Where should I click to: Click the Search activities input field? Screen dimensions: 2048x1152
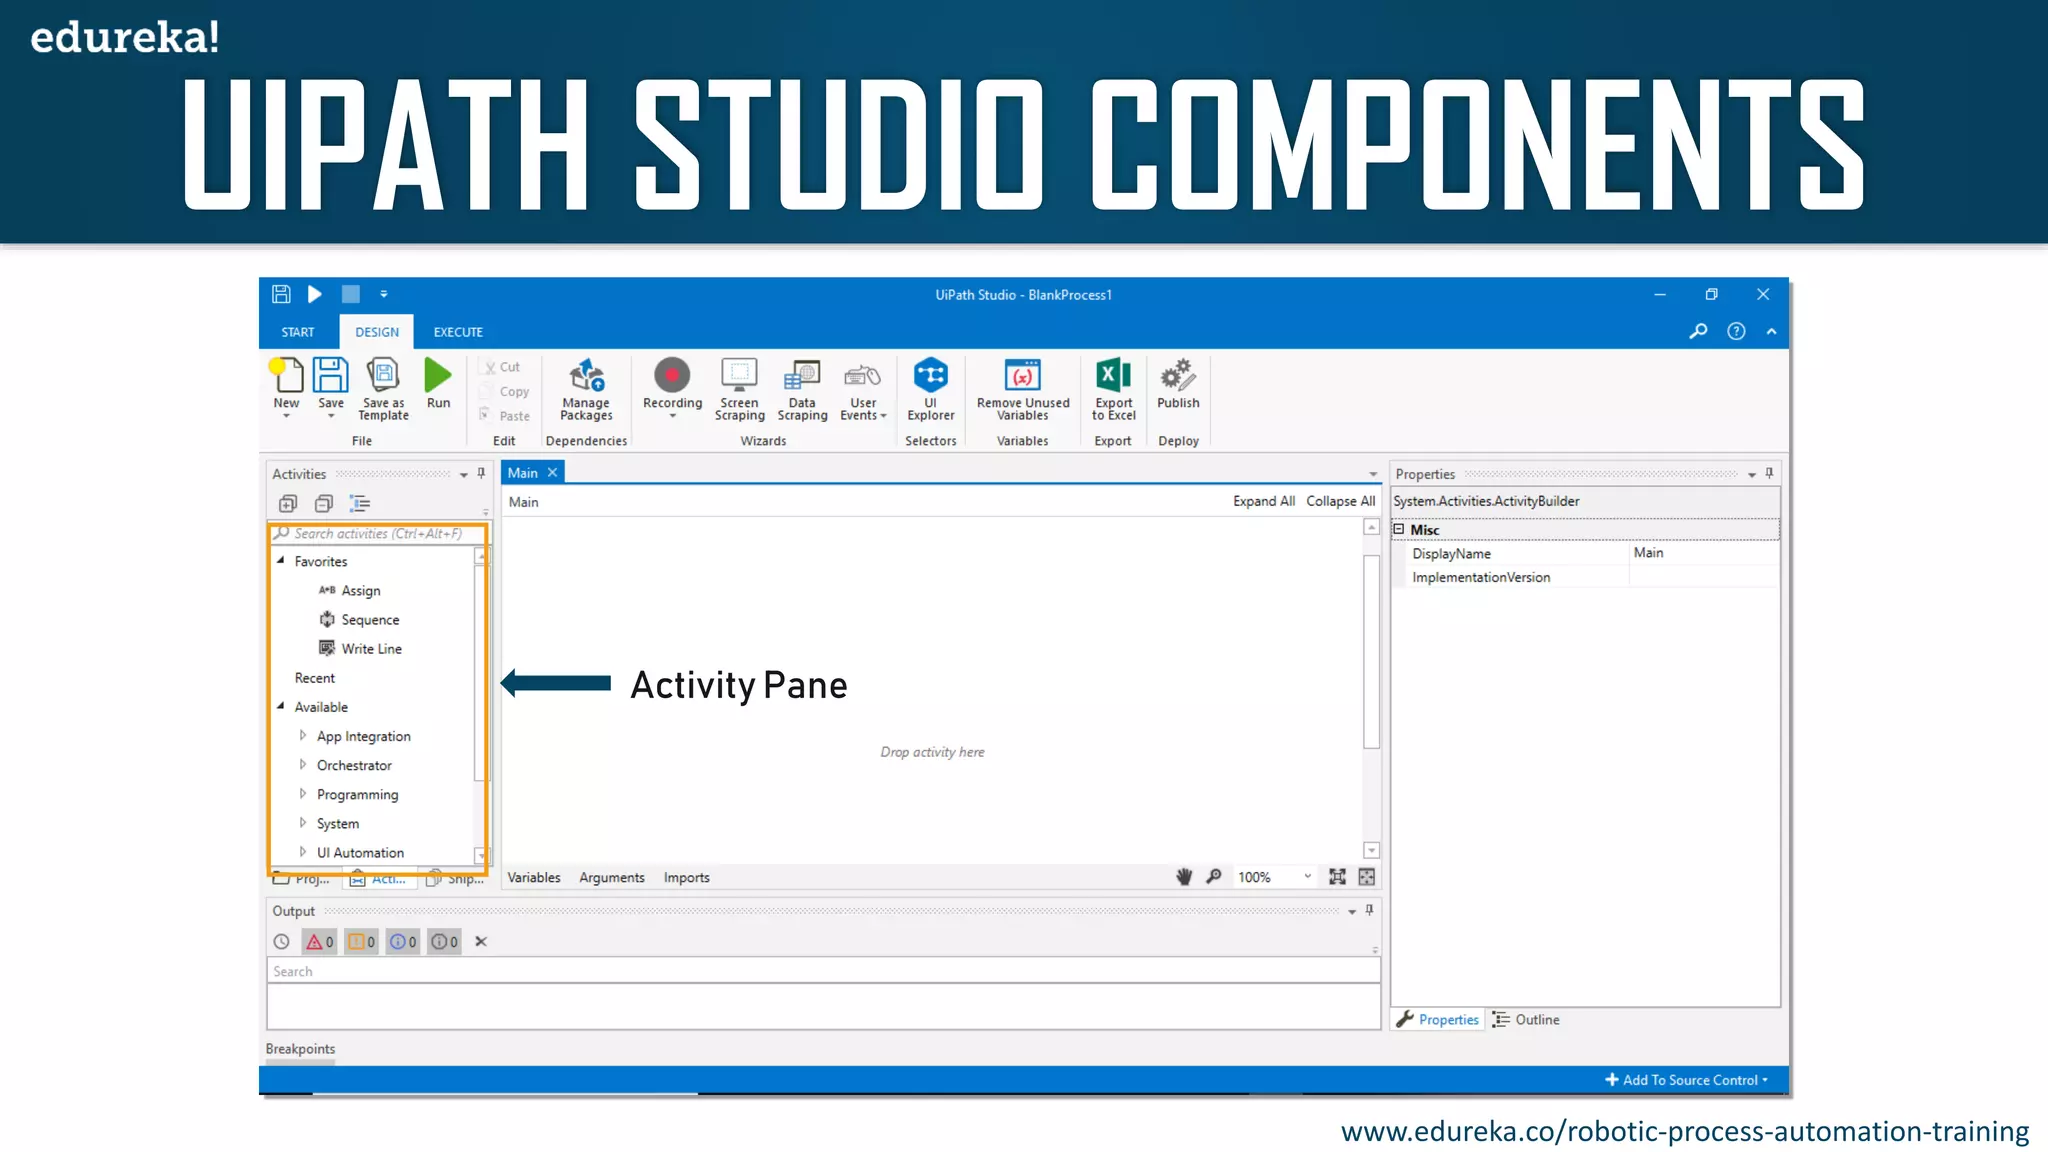(378, 534)
